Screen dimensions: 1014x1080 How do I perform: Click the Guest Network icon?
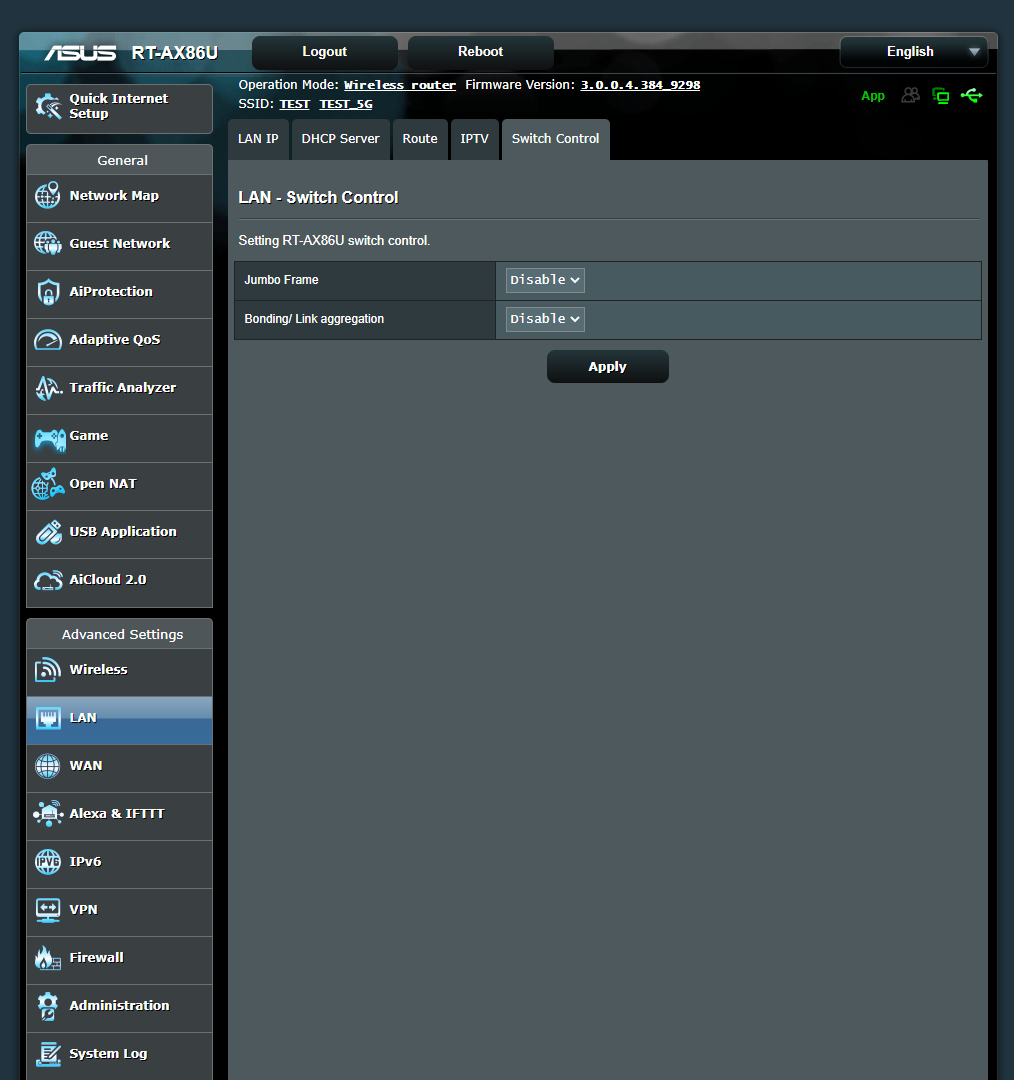click(48, 243)
